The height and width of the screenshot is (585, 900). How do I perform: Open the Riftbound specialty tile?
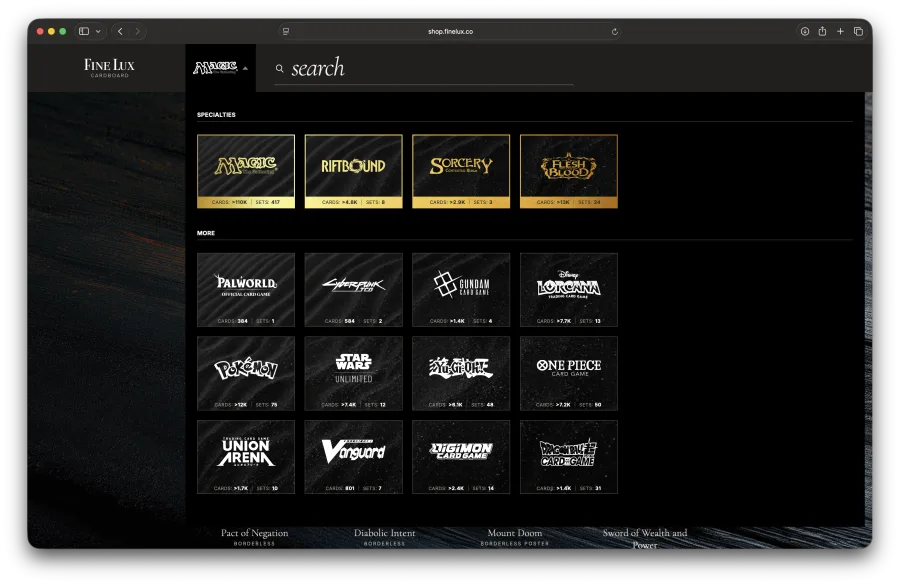(x=354, y=171)
